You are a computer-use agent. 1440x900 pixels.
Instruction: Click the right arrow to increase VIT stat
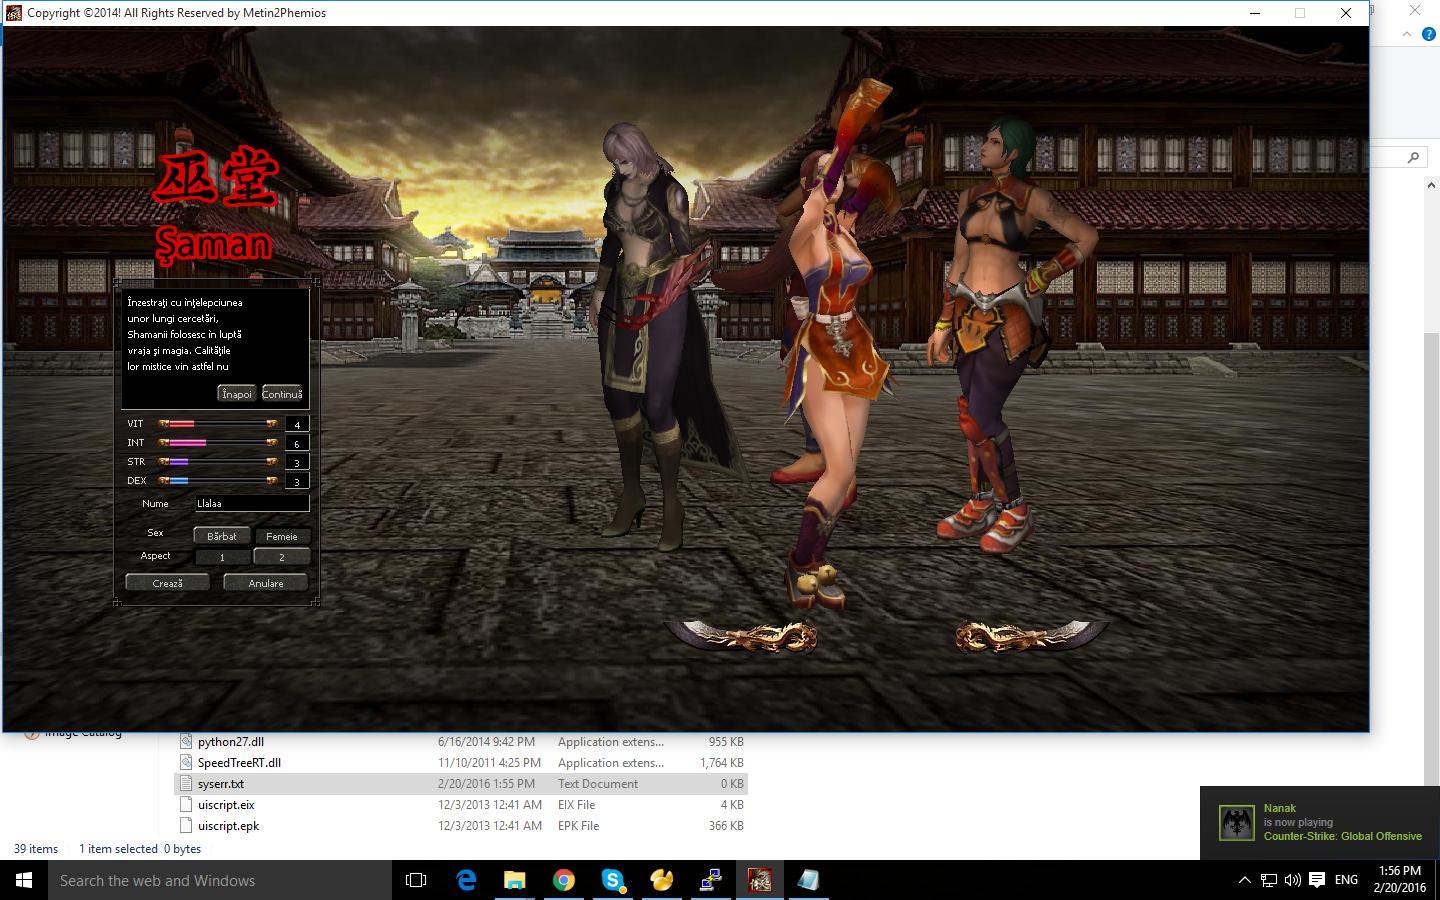(x=272, y=424)
